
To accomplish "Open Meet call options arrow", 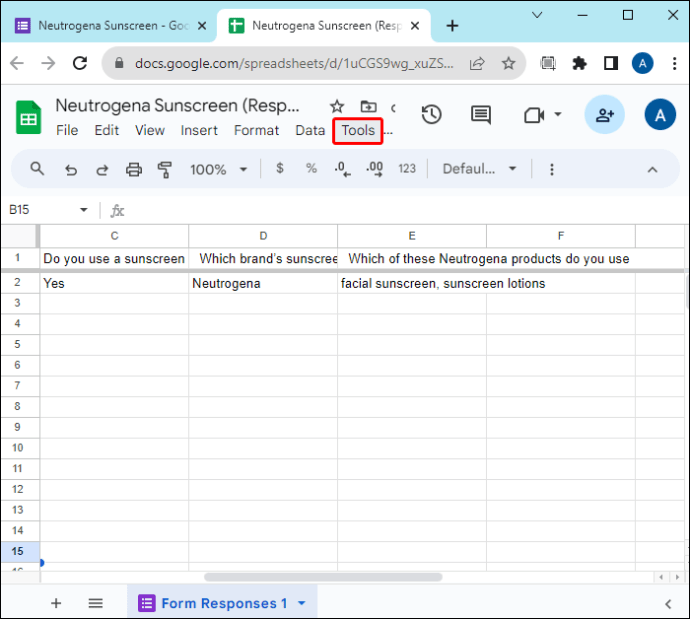I will [x=558, y=114].
